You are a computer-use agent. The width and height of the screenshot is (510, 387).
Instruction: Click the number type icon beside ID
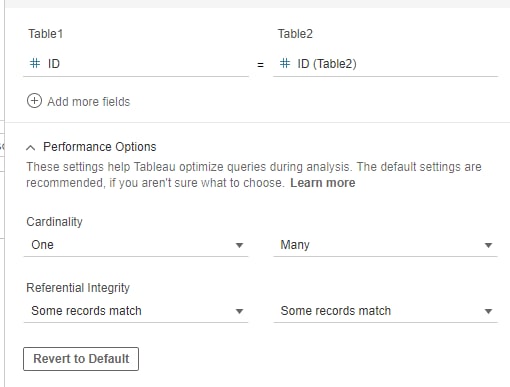[35, 63]
